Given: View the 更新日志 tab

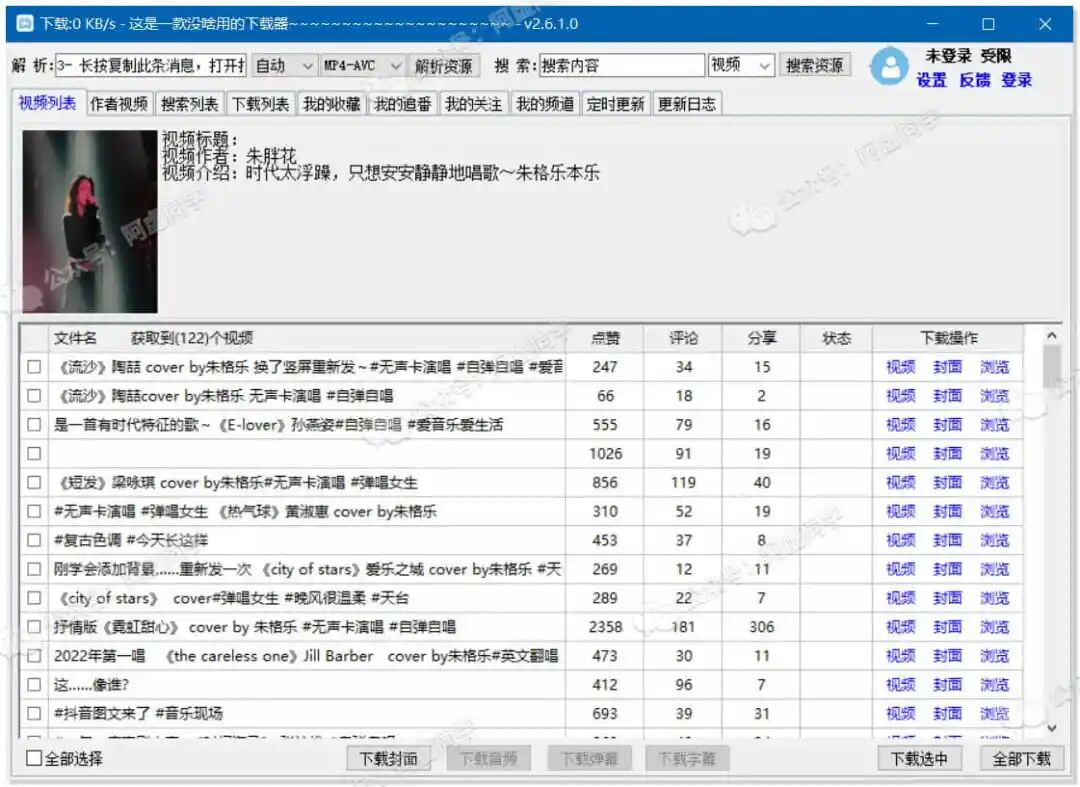Looking at the screenshot, I should [x=687, y=104].
